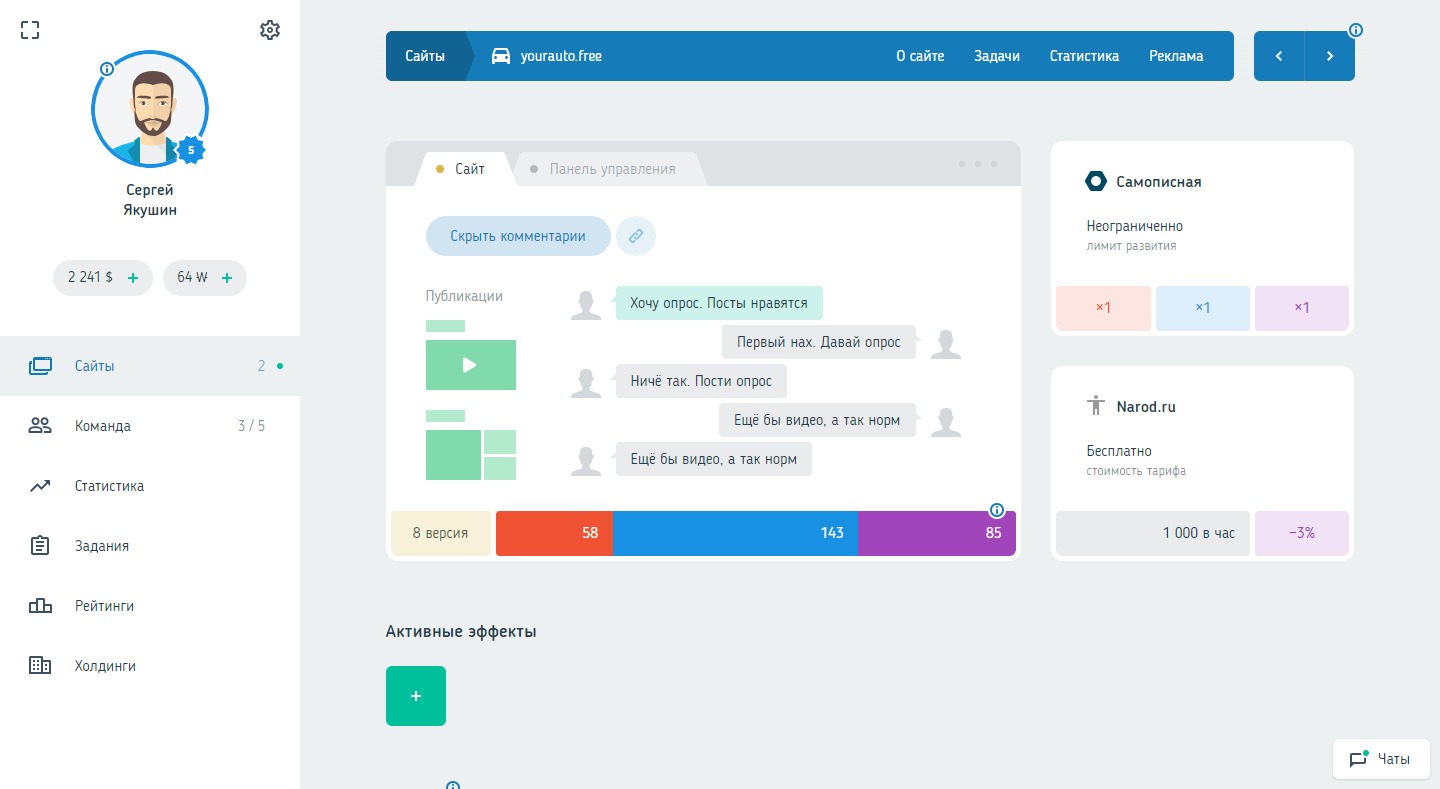Click the blue 143 progress segment
This screenshot has width=1440, height=789.
point(734,533)
